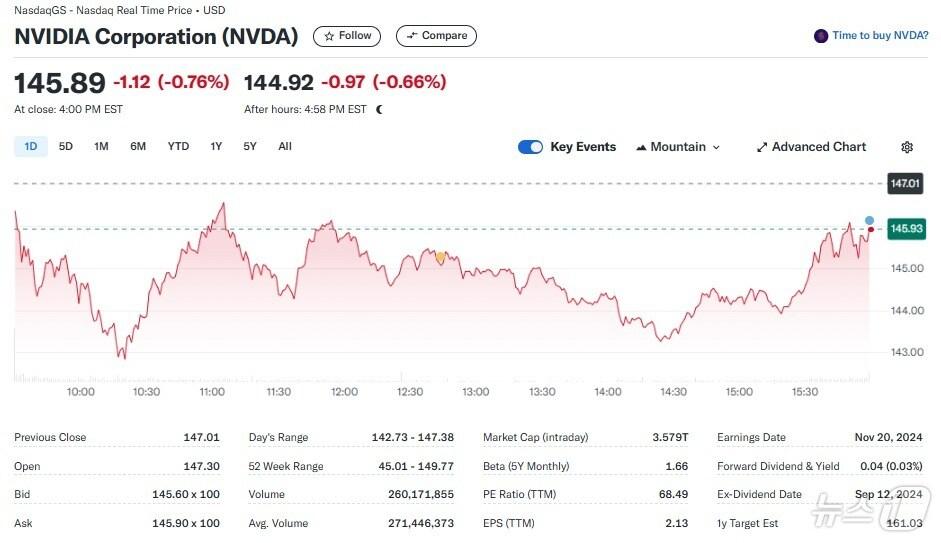Toggle the Key Events switch
Image resolution: width=941 pixels, height=543 pixels.
(530, 147)
